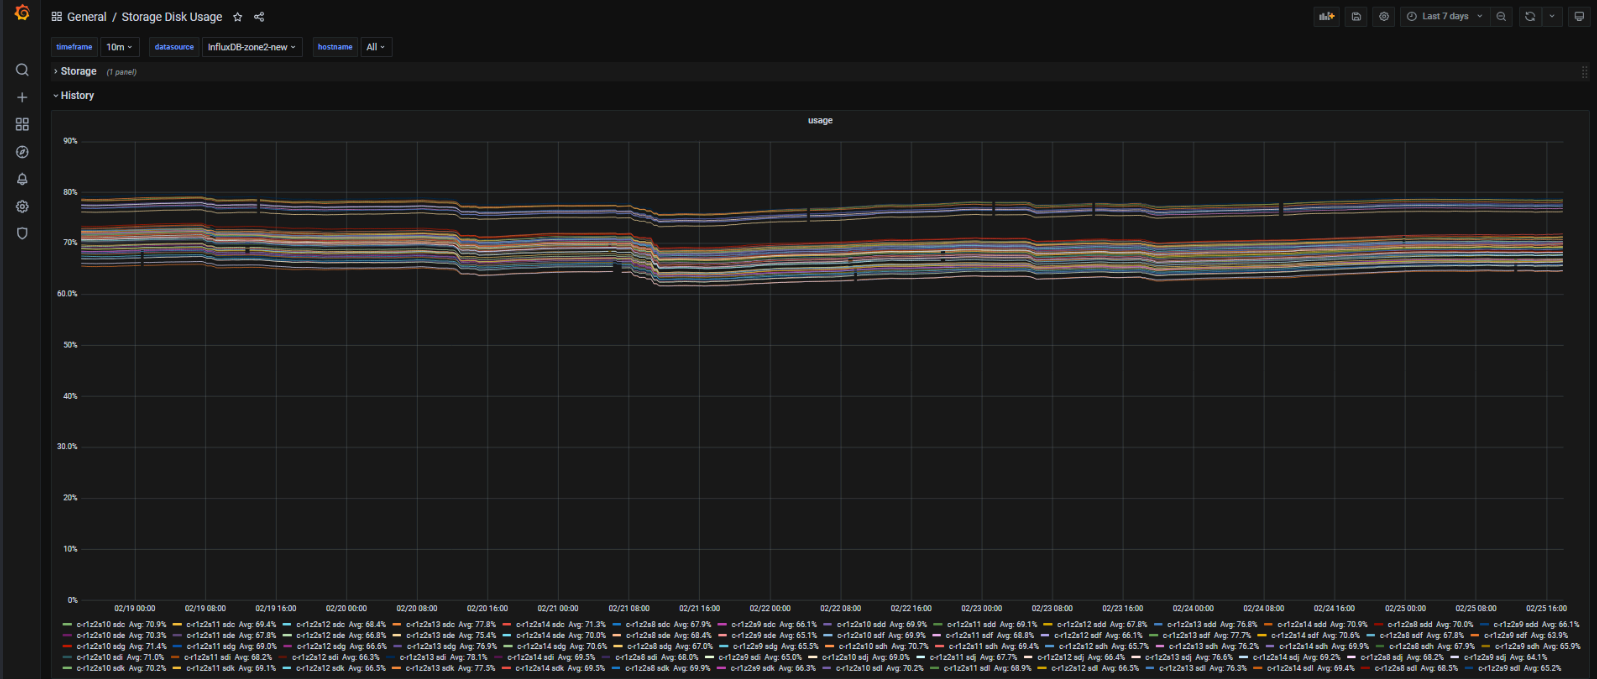Cycle view mode with the monitor icon
The width and height of the screenshot is (1597, 679).
(1578, 17)
